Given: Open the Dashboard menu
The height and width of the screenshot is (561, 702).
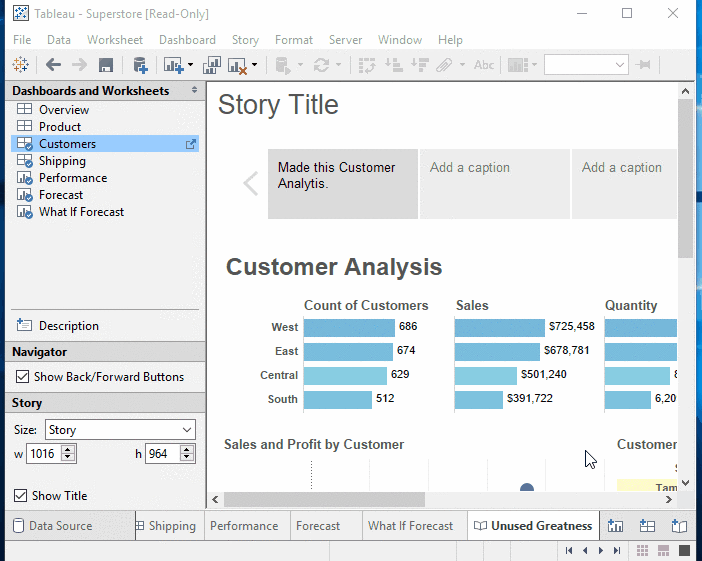Looking at the screenshot, I should point(187,40).
